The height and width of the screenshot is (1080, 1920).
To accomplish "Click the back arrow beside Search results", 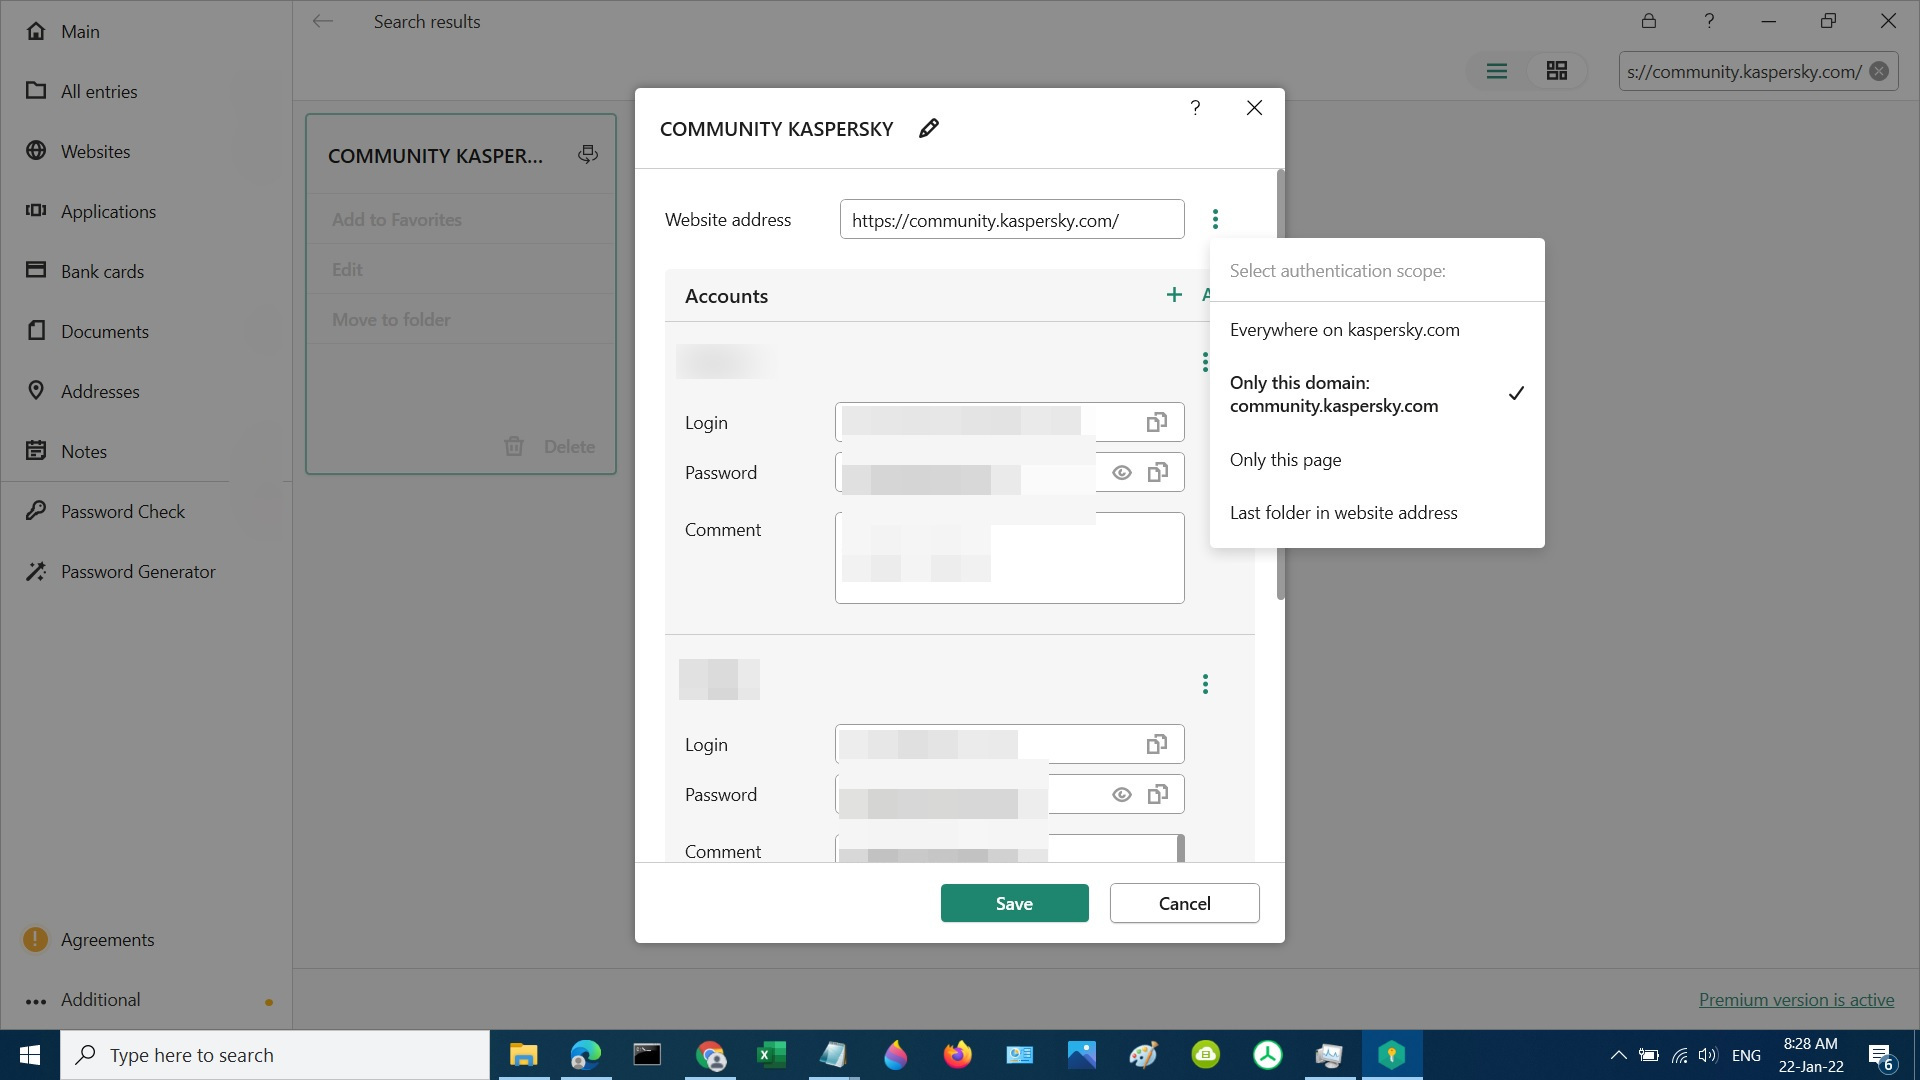I will [x=322, y=21].
